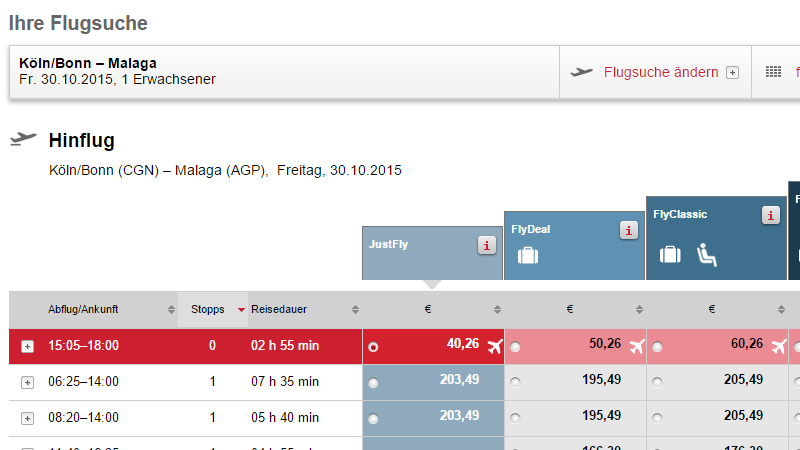Click 02 h 55 min duration

coord(285,346)
